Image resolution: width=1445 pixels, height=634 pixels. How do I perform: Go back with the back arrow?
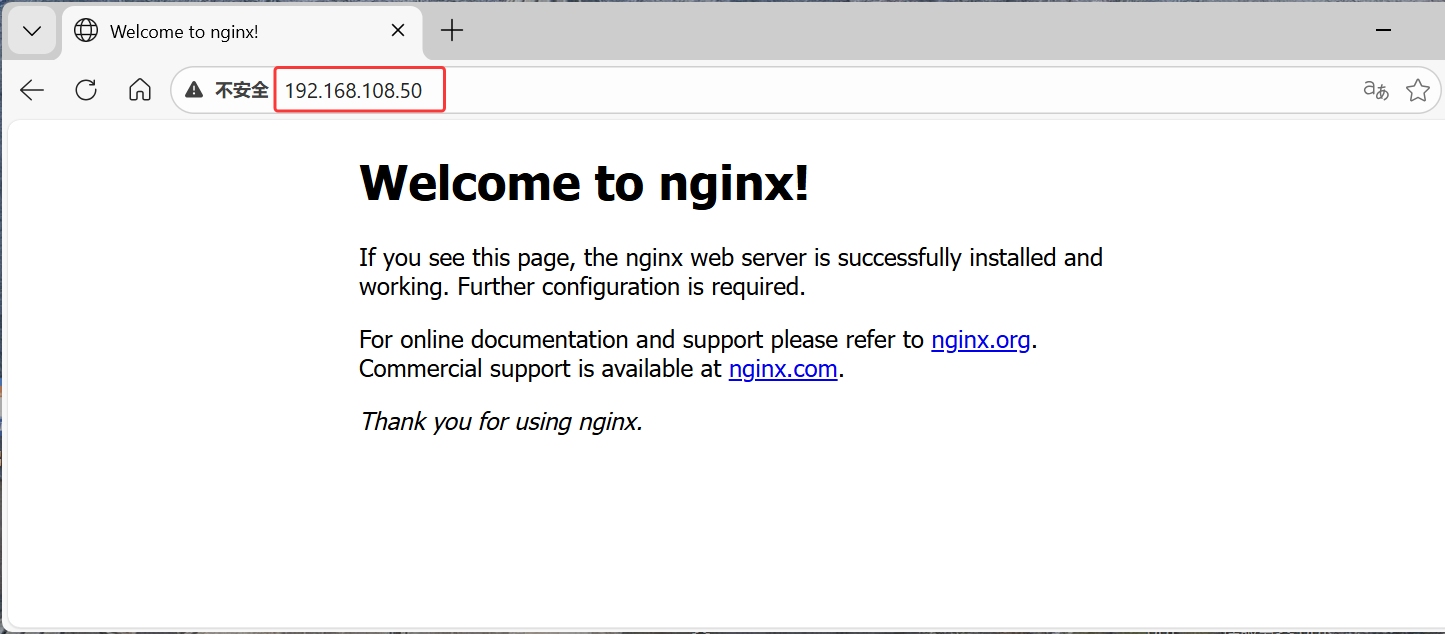(x=32, y=91)
